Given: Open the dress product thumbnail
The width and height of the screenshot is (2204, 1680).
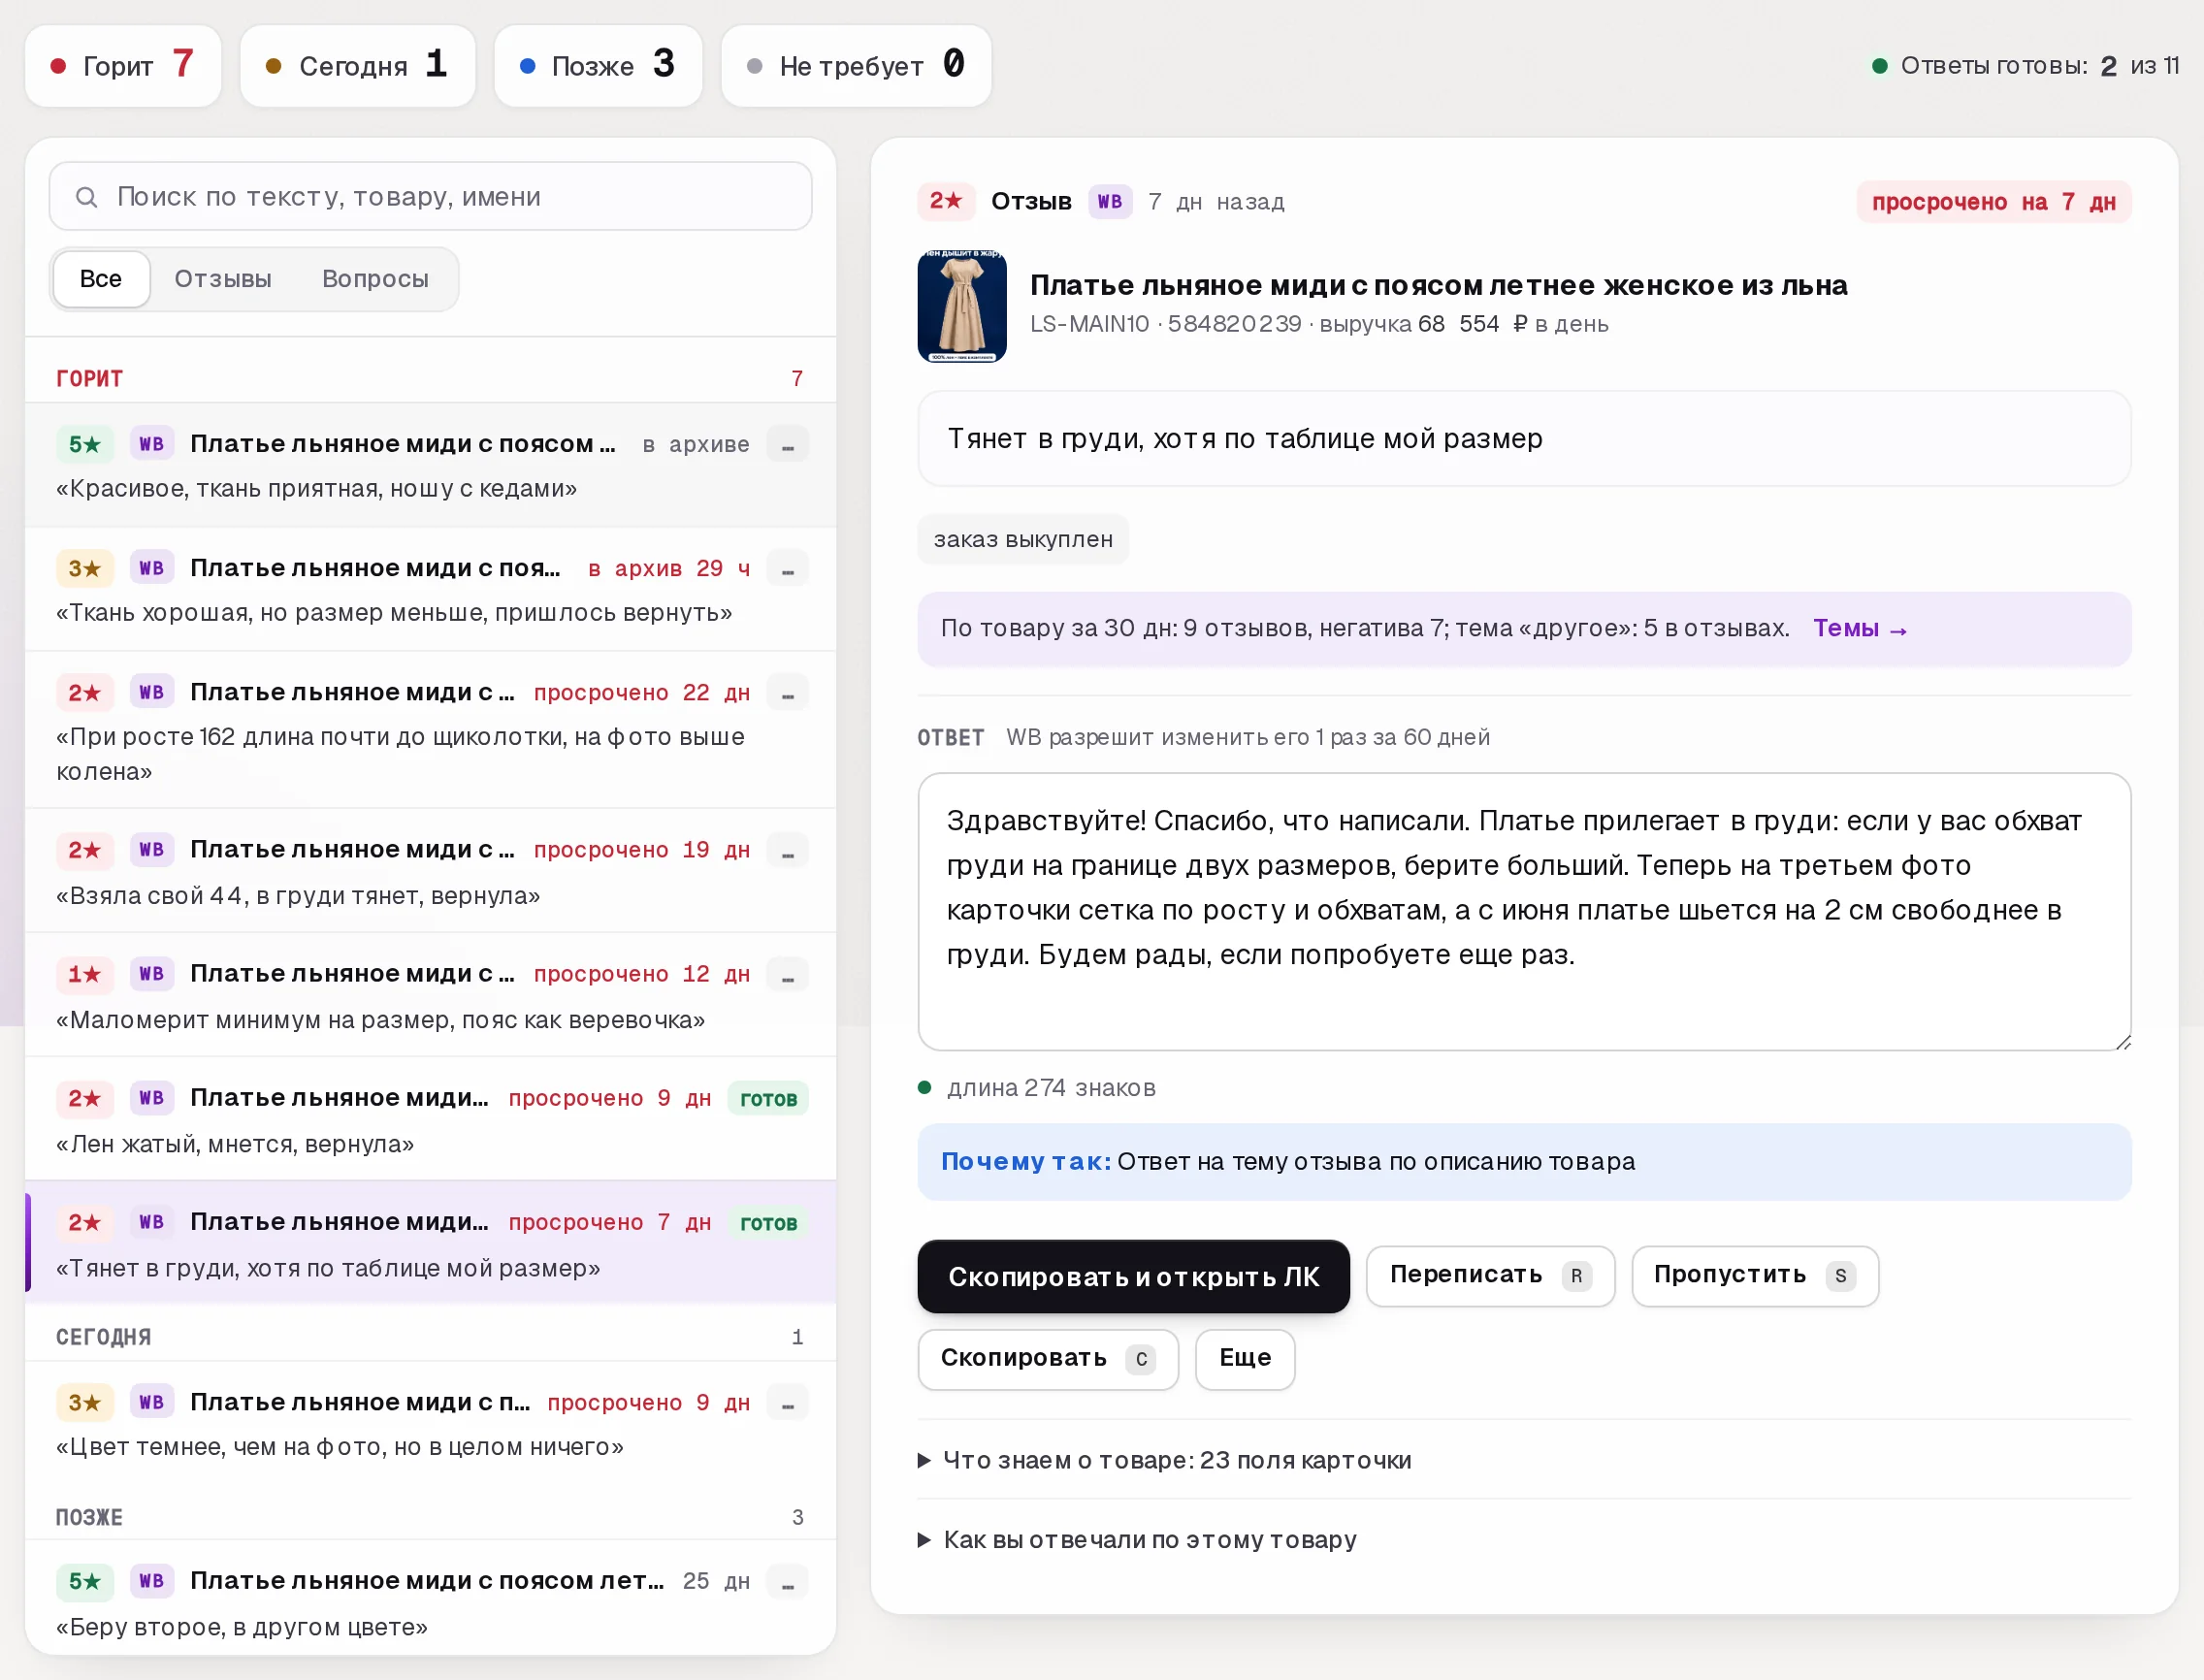Looking at the screenshot, I should coord(962,306).
